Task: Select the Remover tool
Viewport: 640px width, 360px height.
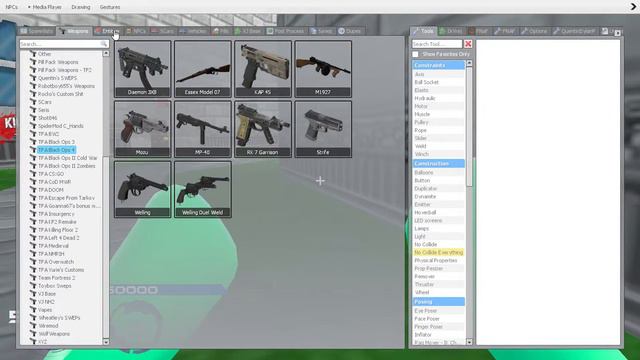Action: [438, 276]
